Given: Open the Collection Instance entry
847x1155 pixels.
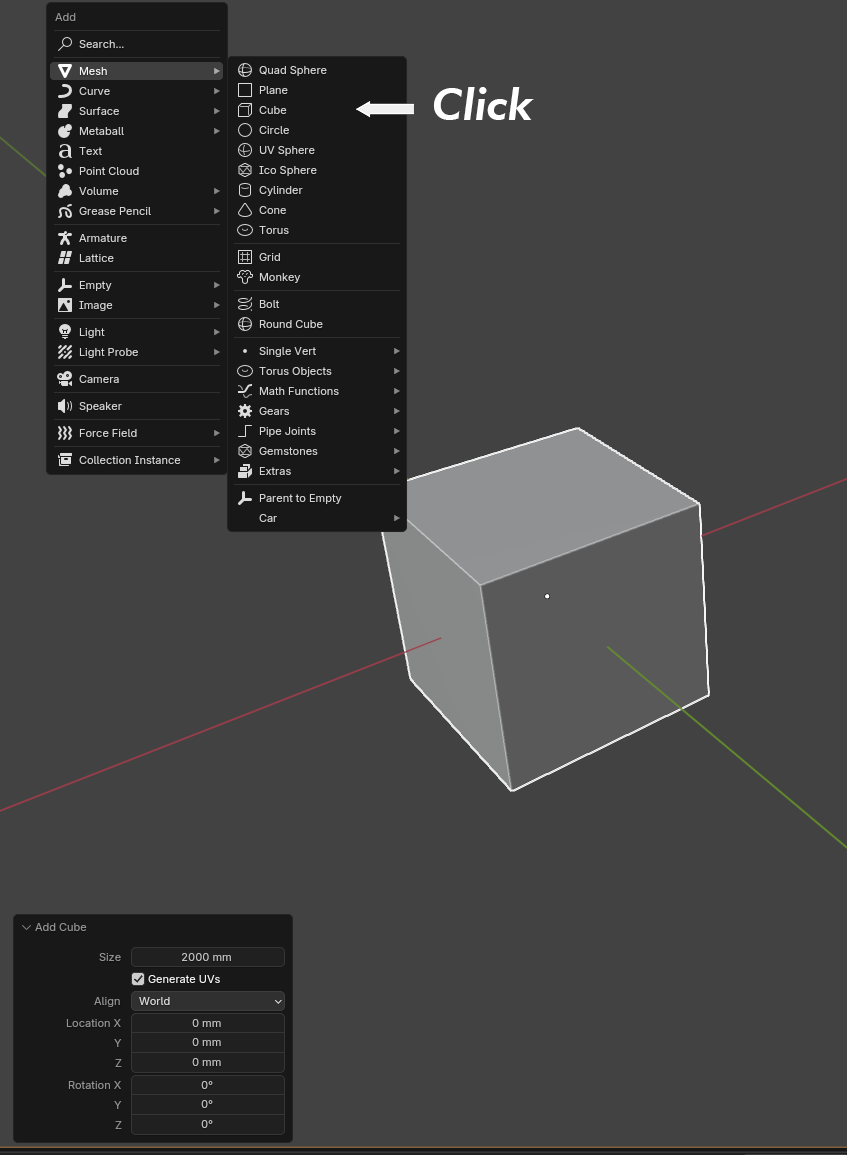Looking at the screenshot, I should tap(137, 460).
